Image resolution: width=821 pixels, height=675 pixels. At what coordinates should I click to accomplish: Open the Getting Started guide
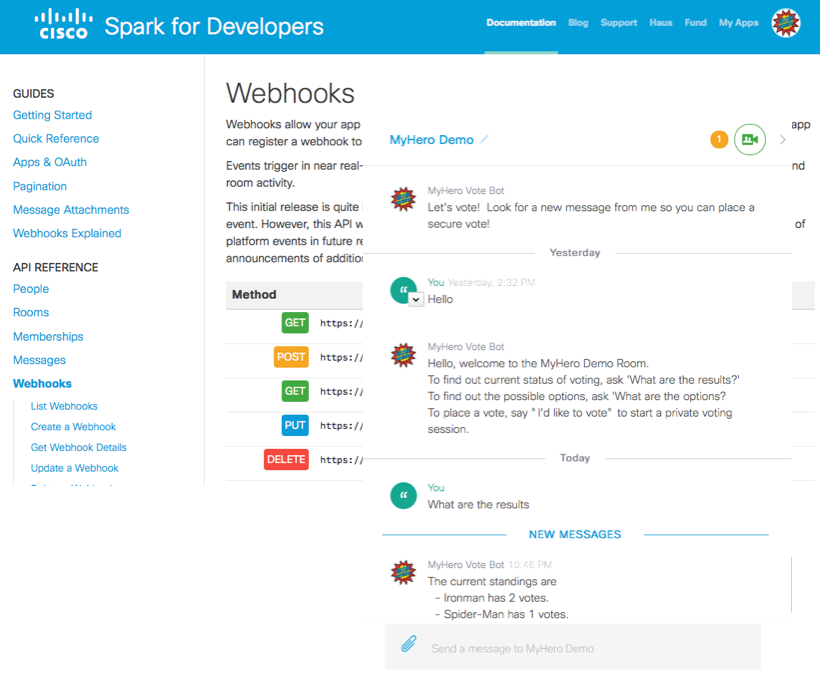click(52, 115)
